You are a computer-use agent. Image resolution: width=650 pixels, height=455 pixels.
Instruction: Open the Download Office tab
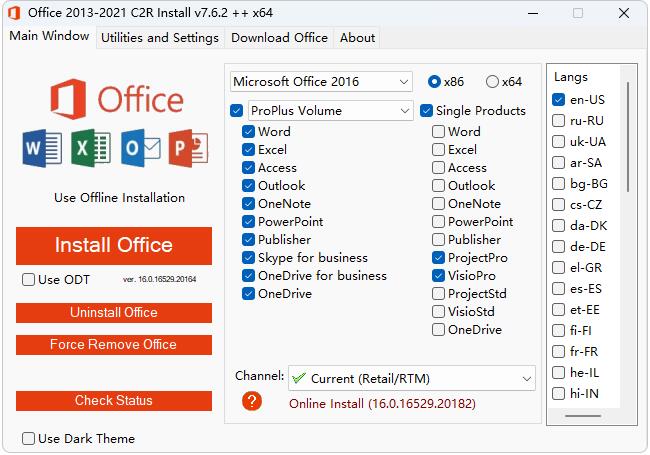[x=279, y=38]
